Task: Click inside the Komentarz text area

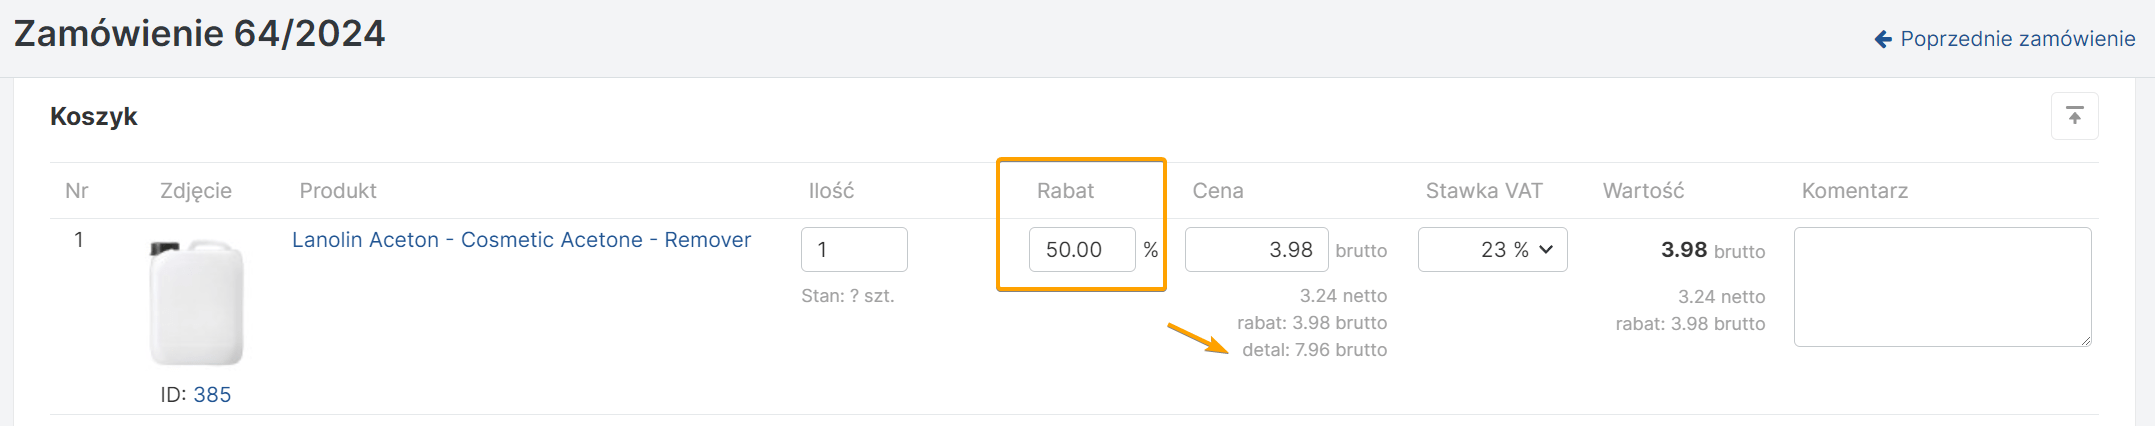Action: pyautogui.click(x=1941, y=287)
